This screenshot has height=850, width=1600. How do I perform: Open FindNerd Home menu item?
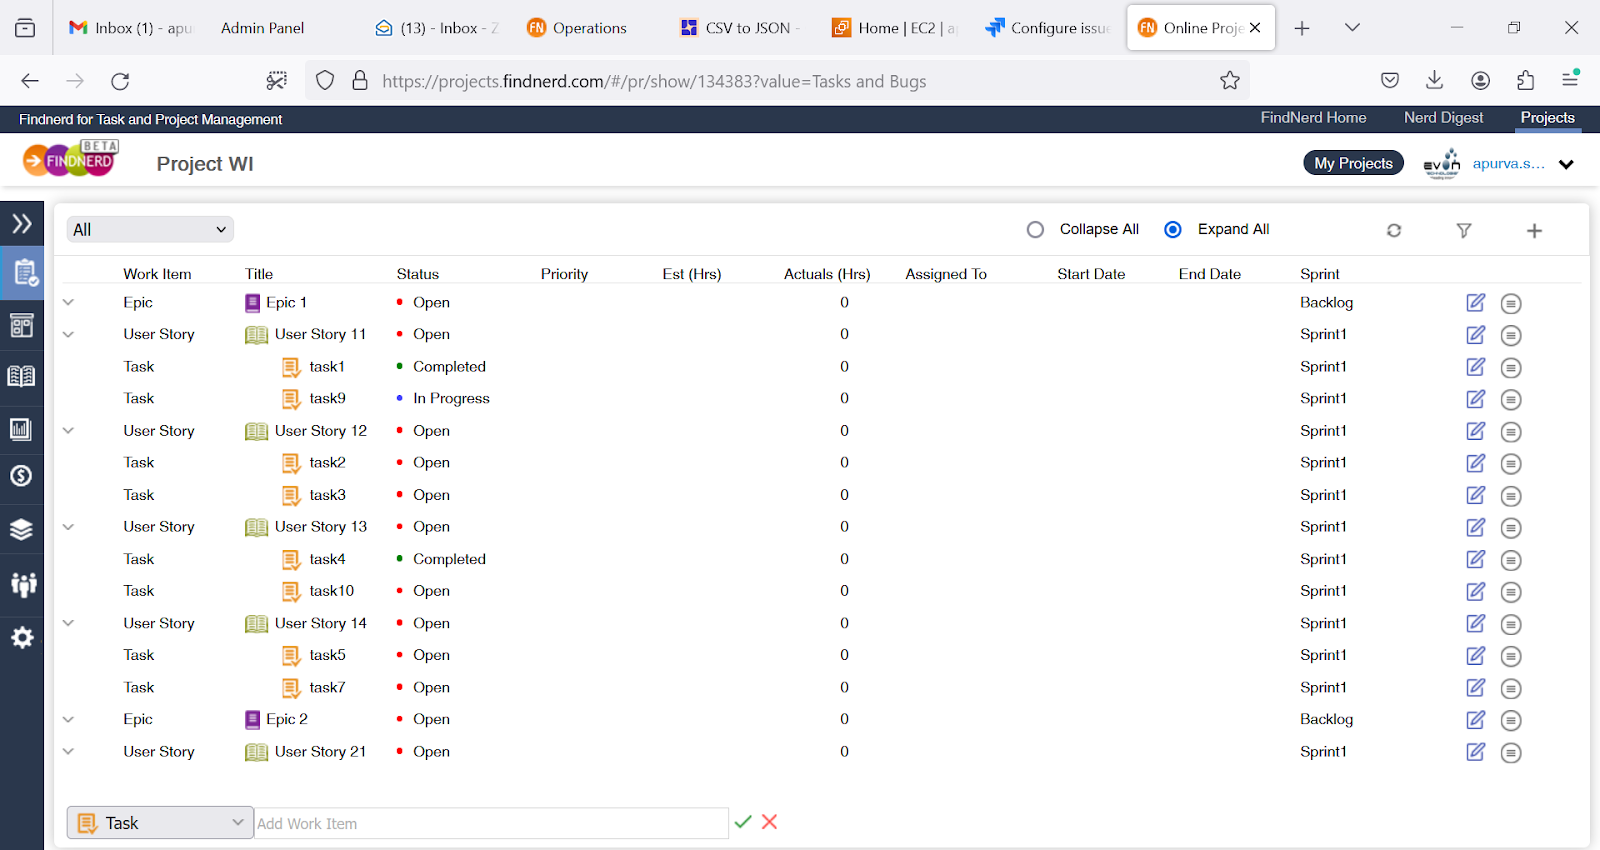[1313, 118]
